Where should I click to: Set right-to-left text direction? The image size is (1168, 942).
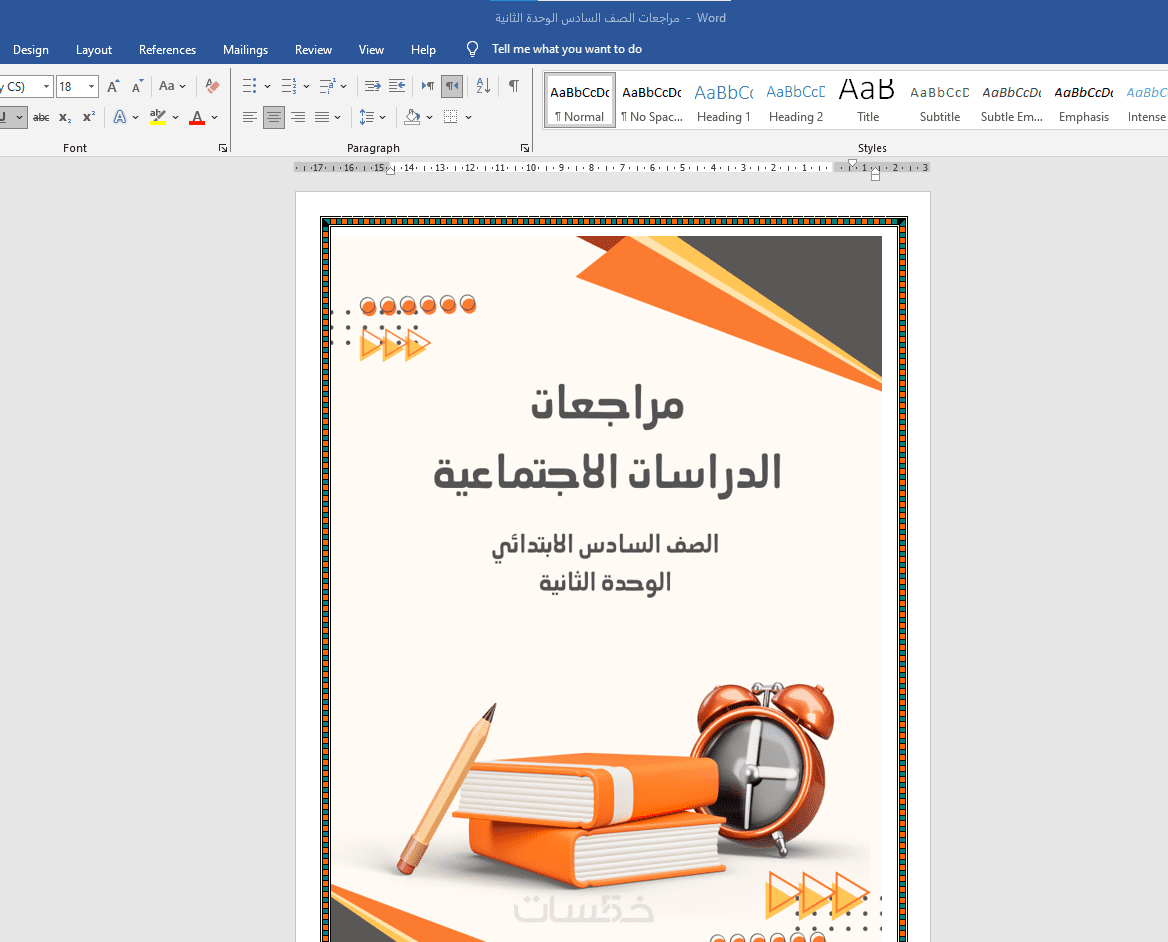451,86
